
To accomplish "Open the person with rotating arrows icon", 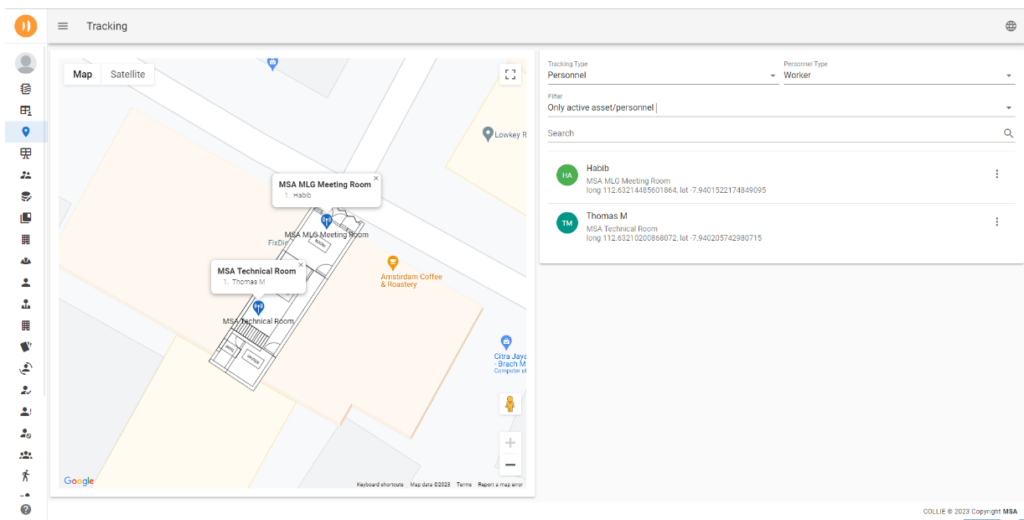I will point(25,368).
